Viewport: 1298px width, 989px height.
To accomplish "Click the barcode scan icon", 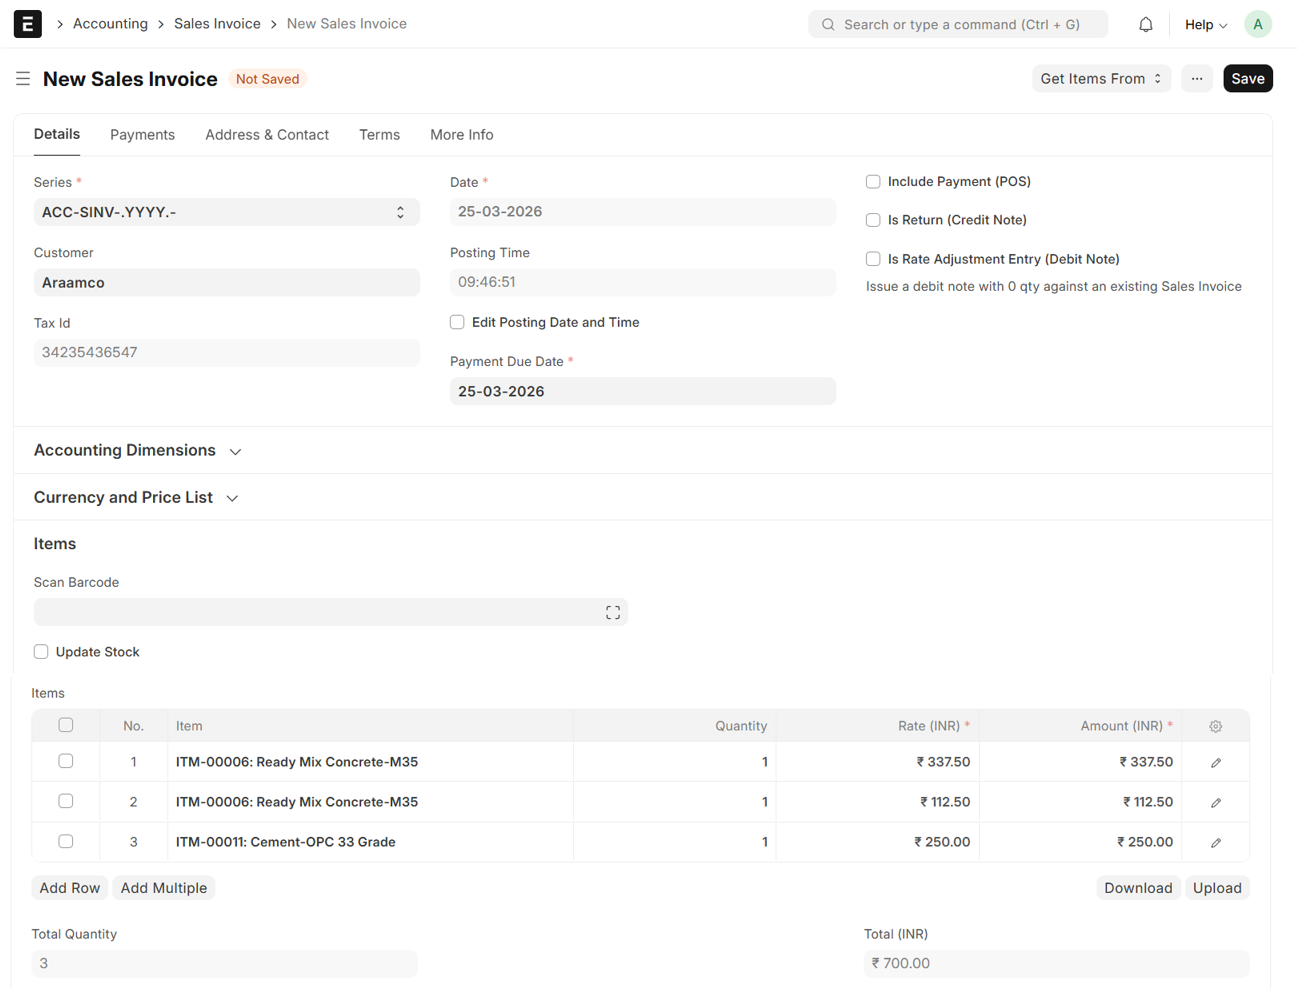I will point(612,612).
